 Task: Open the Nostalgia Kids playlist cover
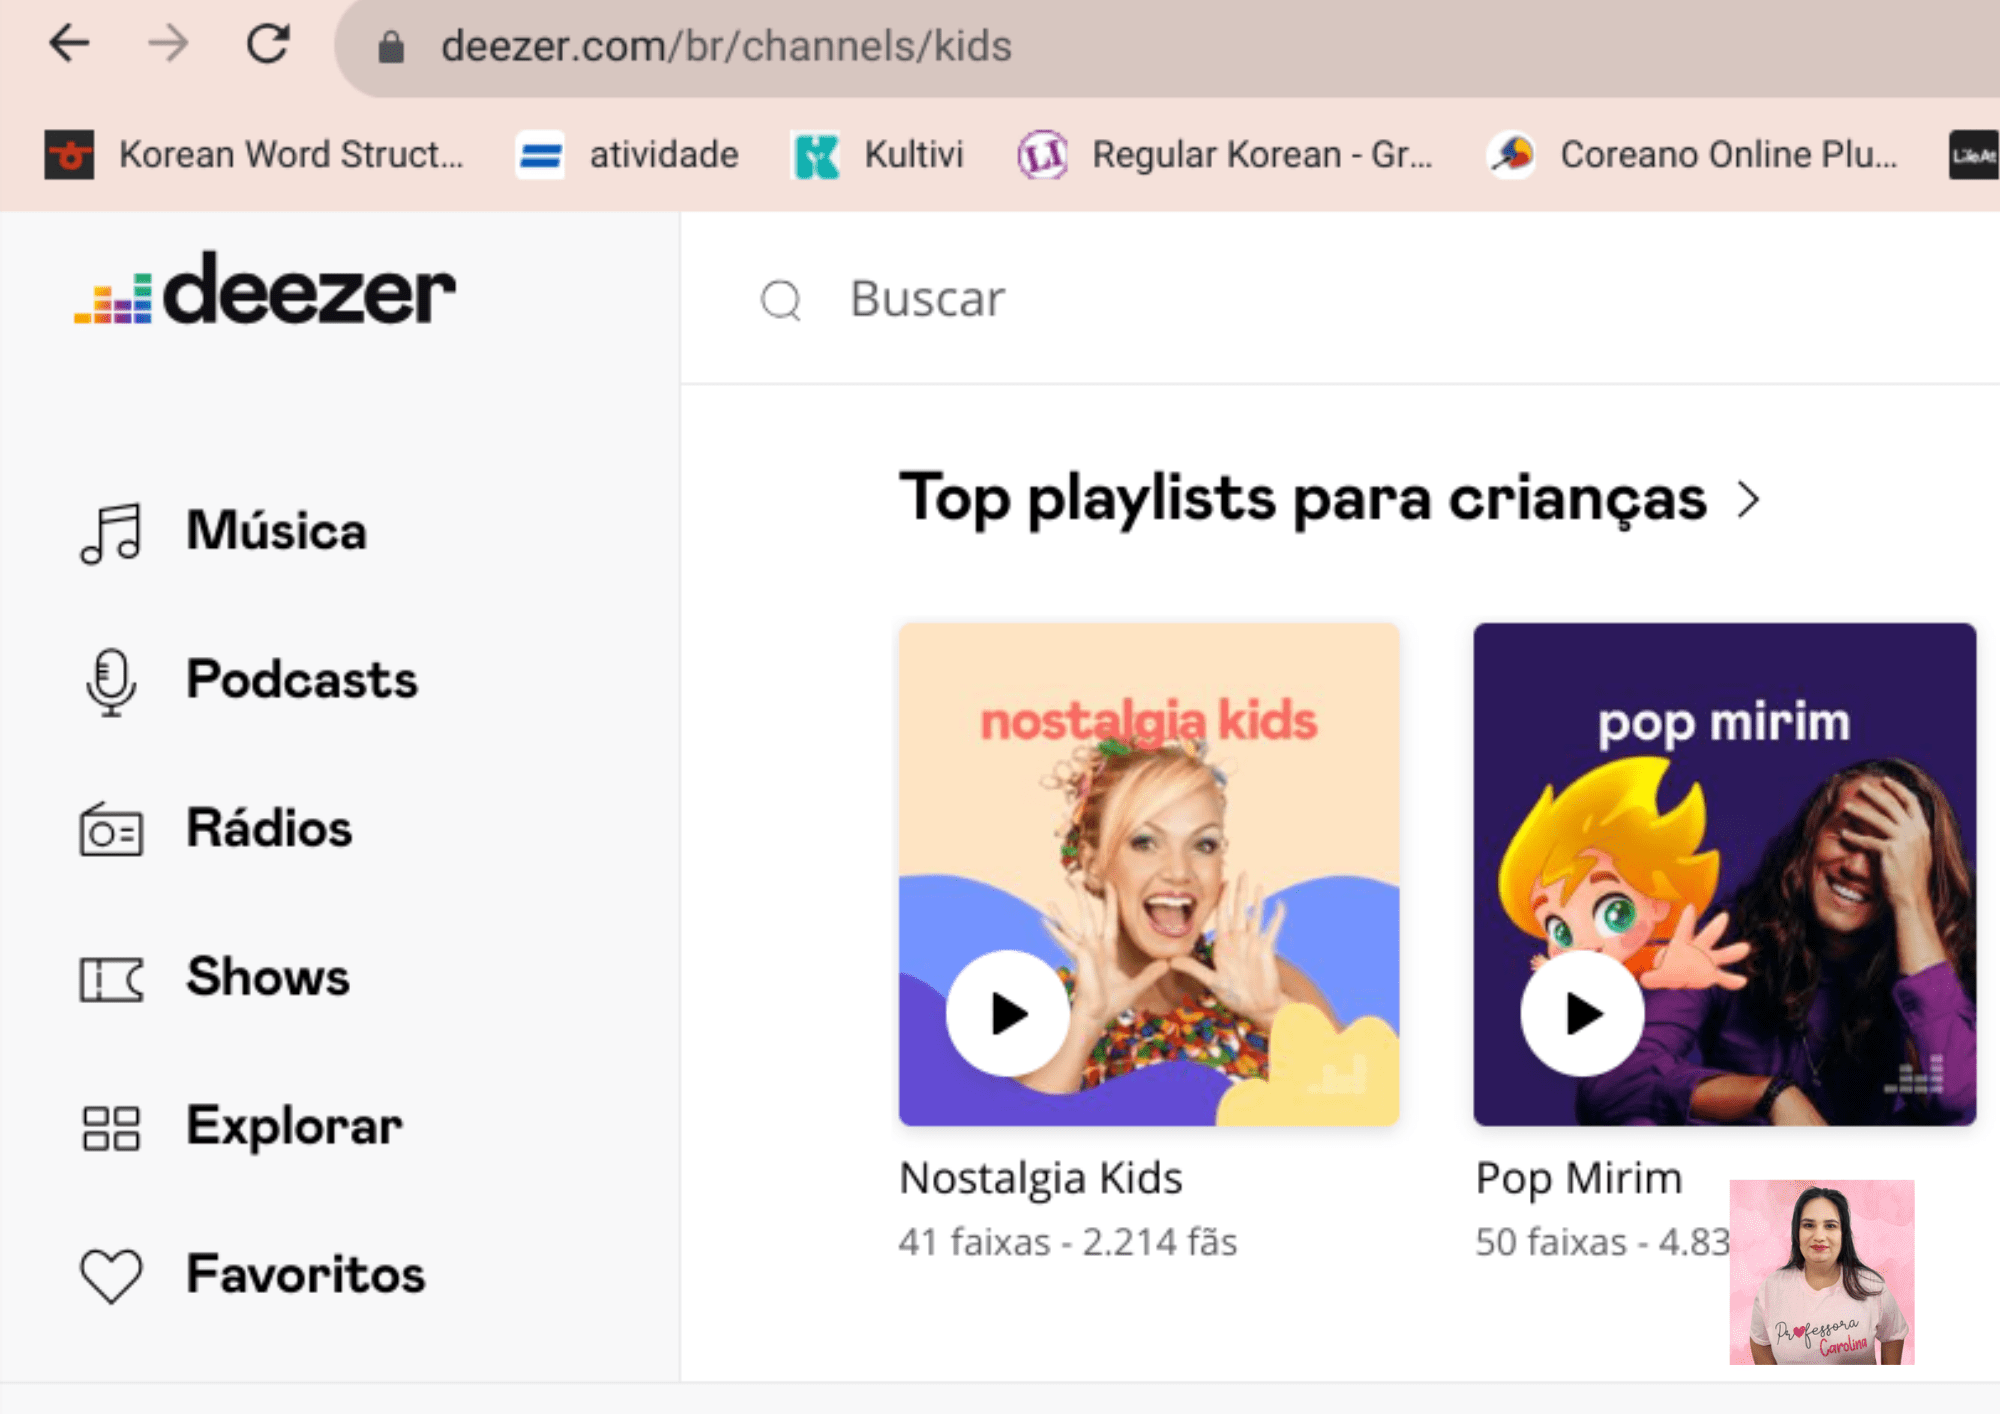[1149, 874]
